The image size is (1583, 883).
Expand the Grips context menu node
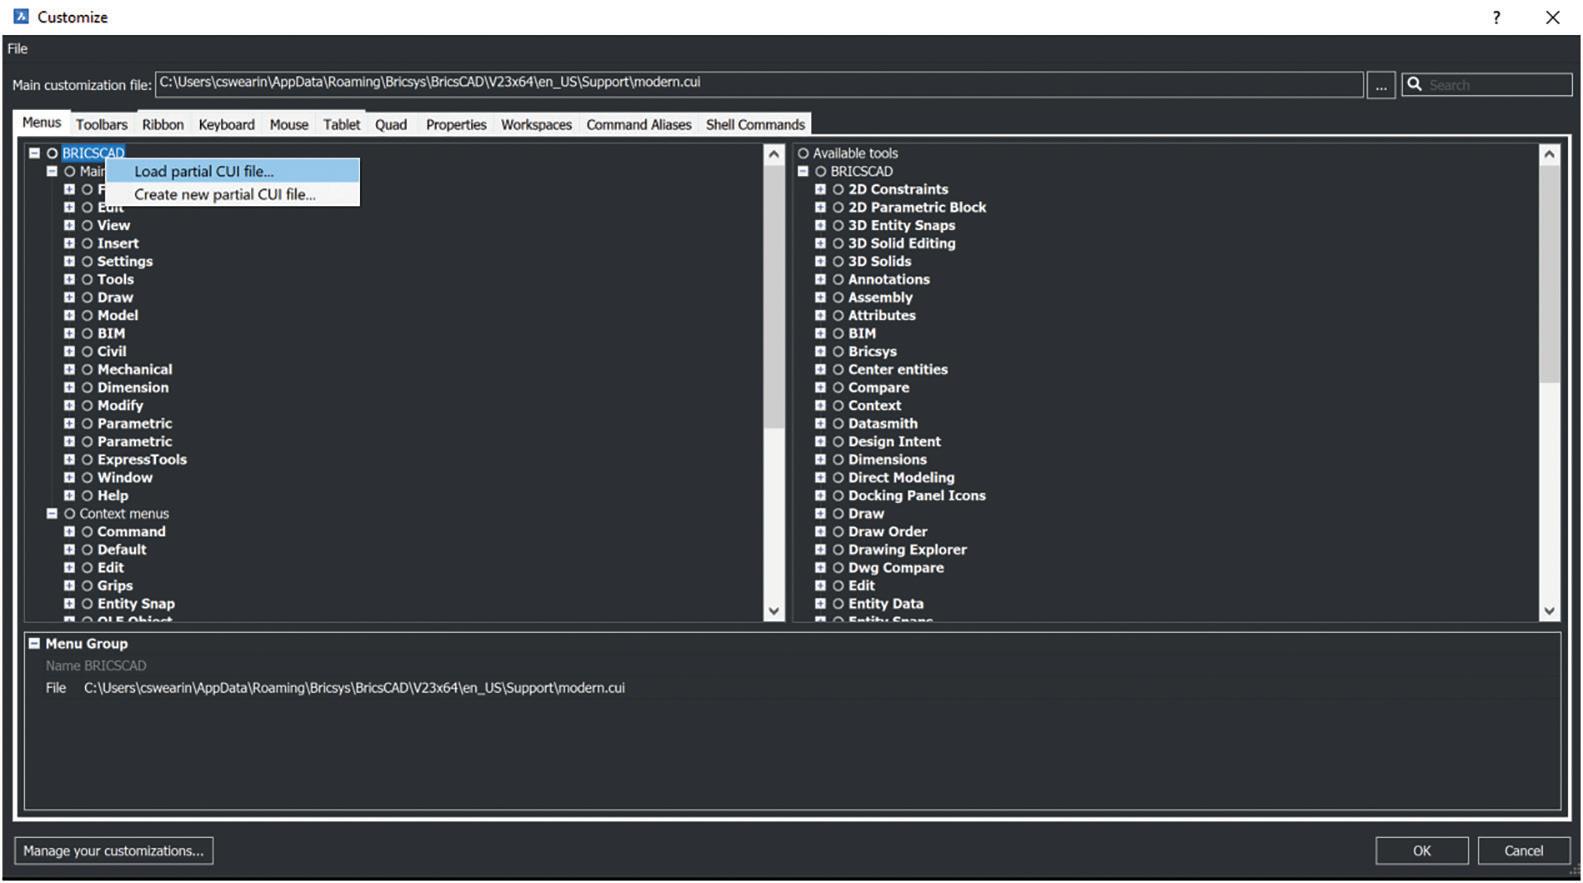click(x=69, y=585)
